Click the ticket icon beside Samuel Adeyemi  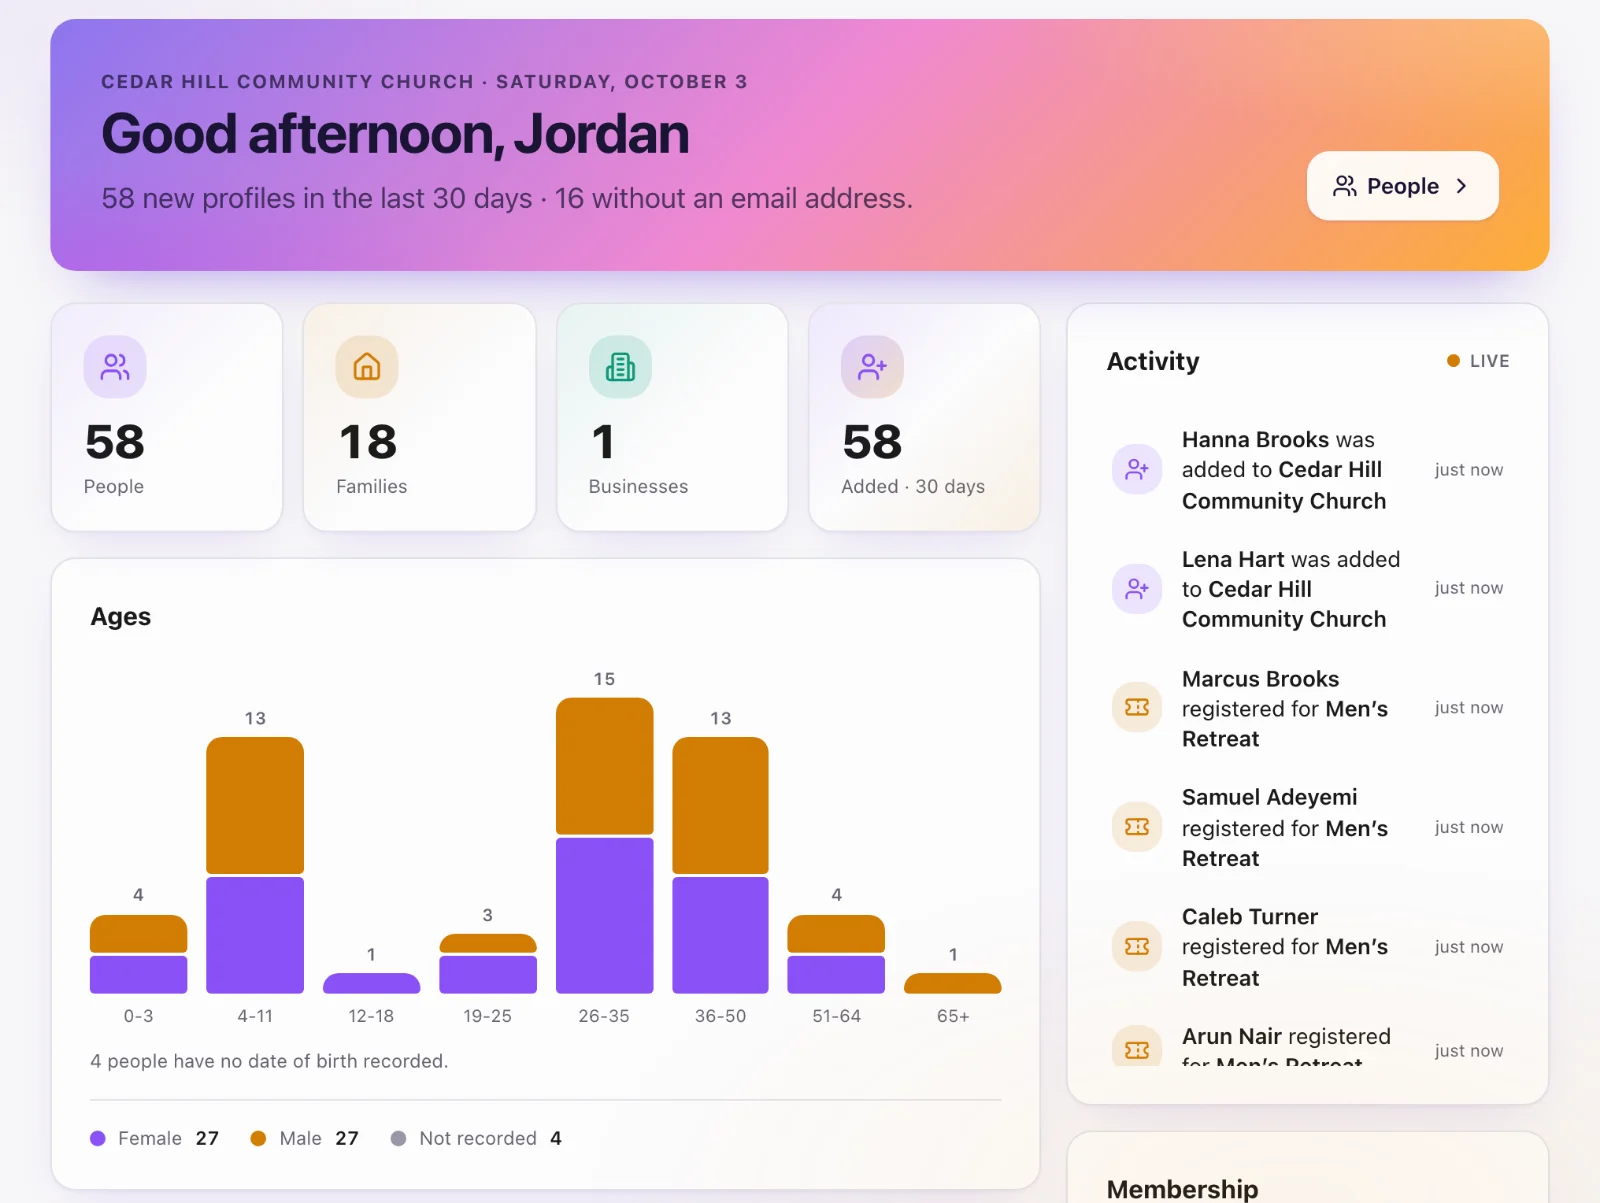[1137, 827]
